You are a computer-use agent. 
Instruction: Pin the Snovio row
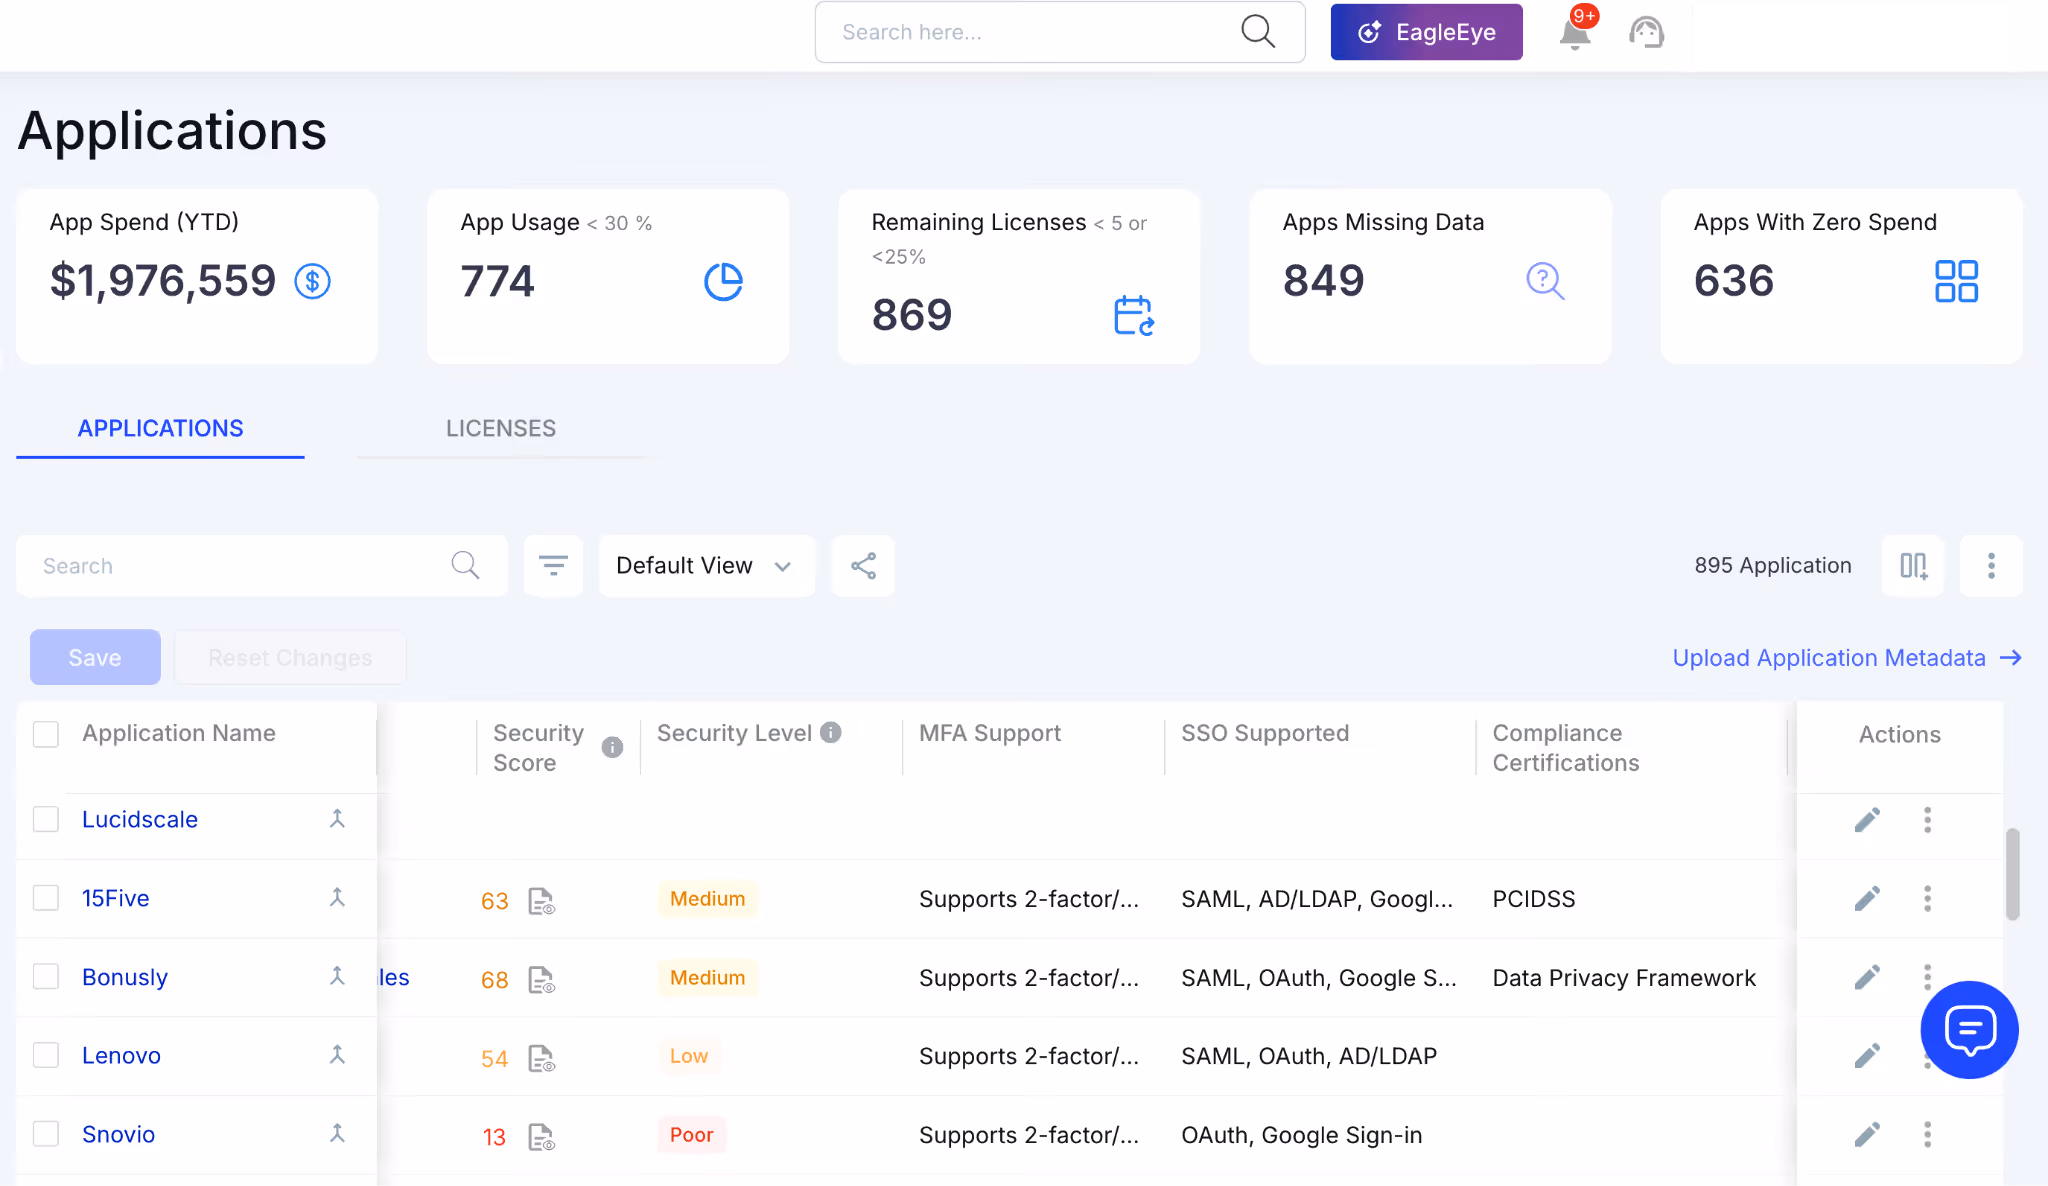click(337, 1134)
